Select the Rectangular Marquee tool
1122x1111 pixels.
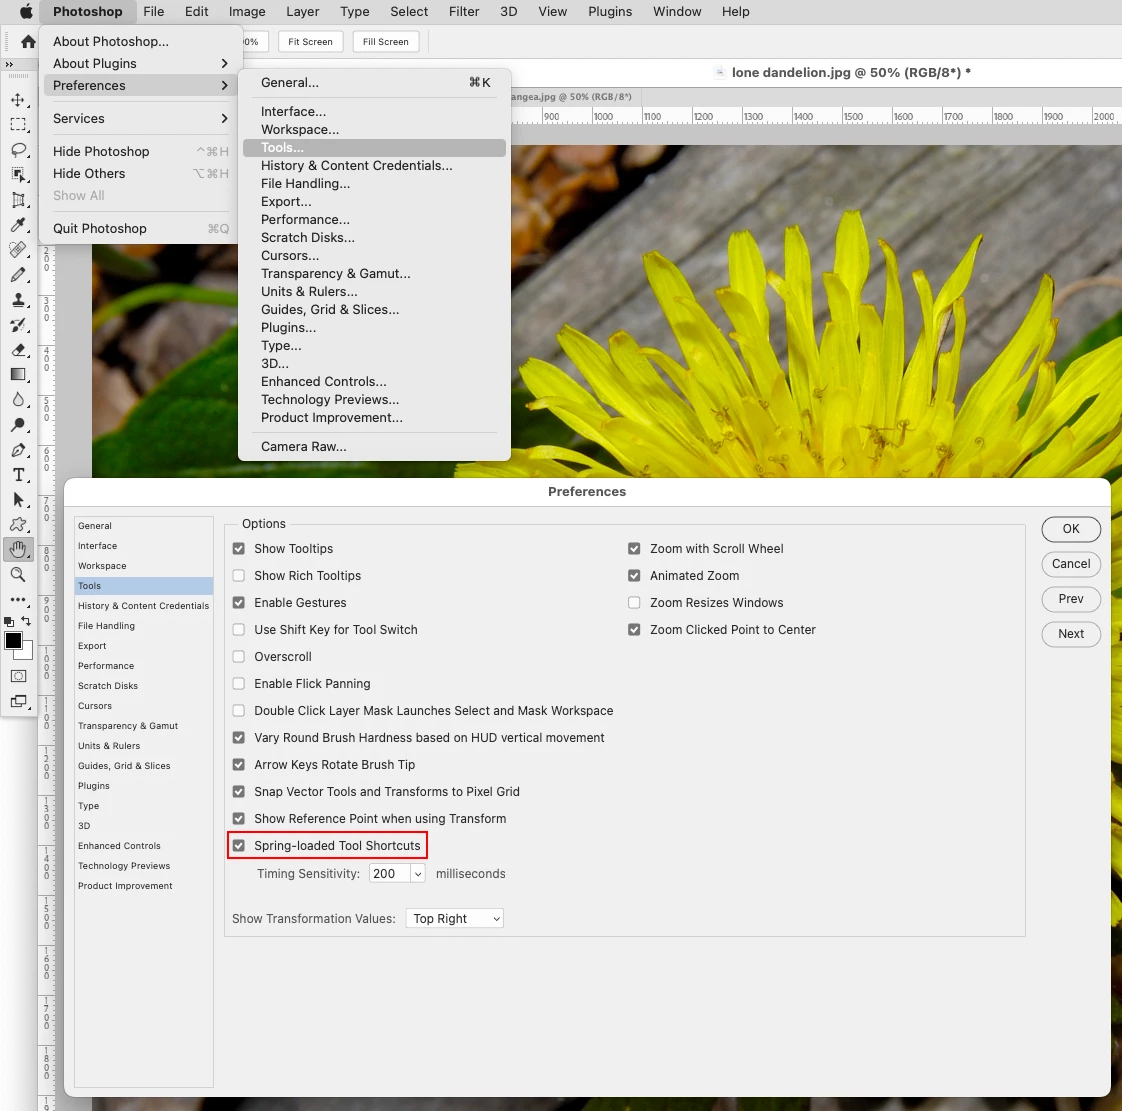click(x=18, y=124)
